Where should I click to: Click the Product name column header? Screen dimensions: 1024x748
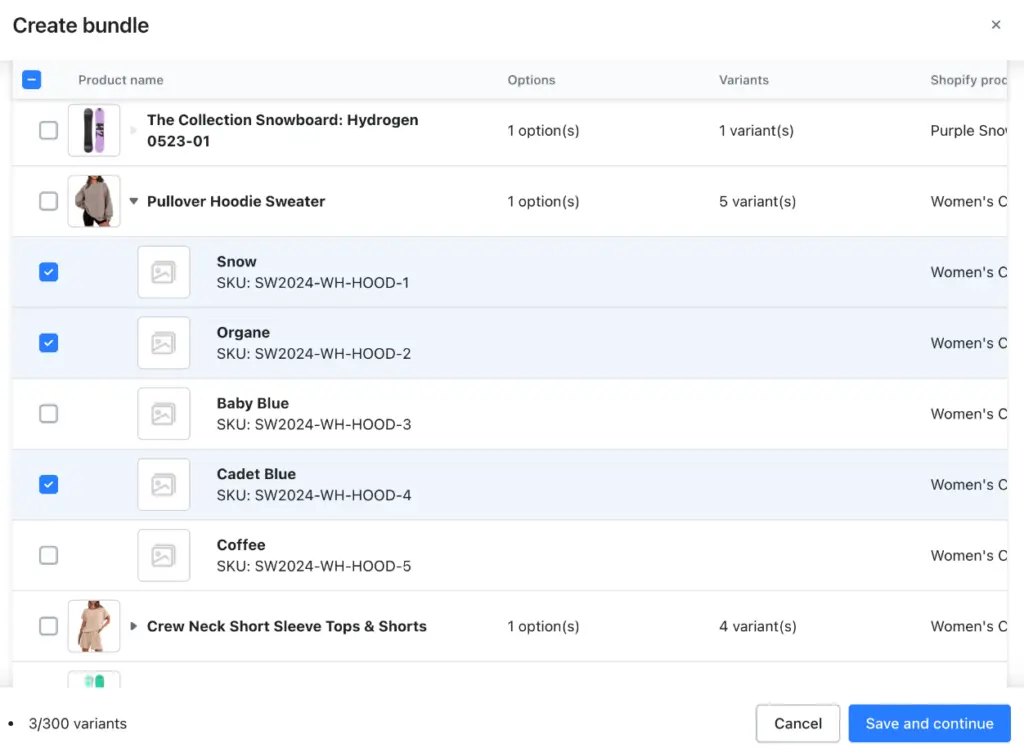pos(120,79)
